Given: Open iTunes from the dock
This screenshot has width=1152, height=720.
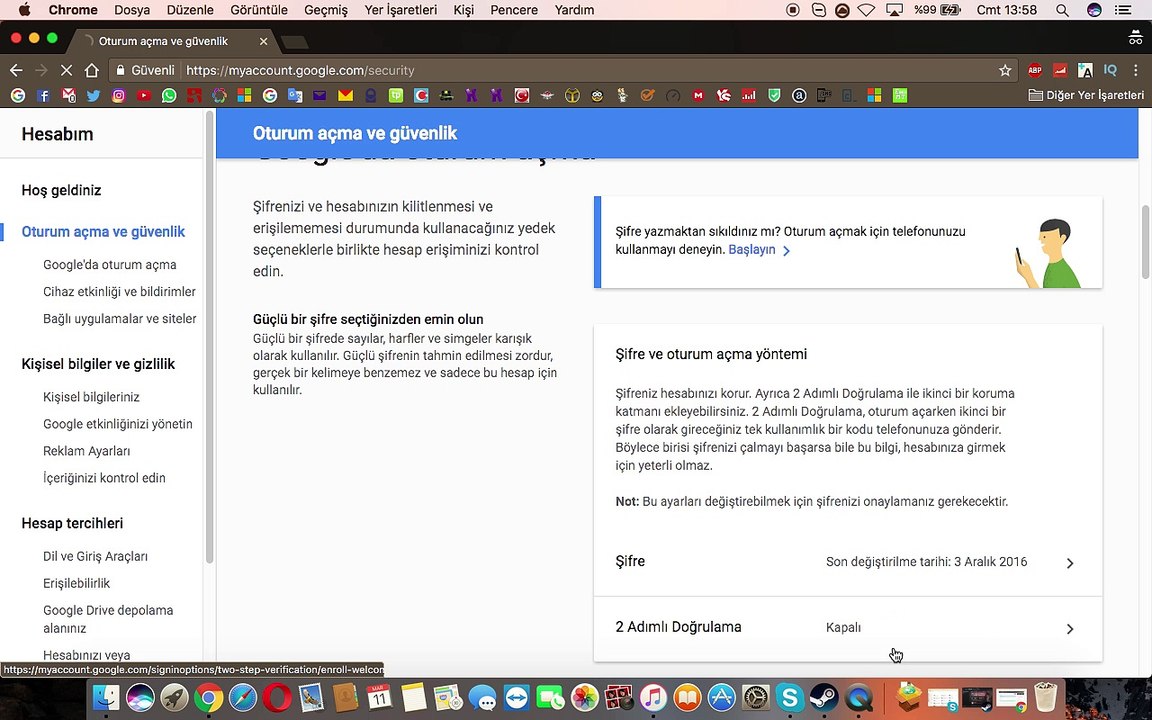Looking at the screenshot, I should click(653, 697).
